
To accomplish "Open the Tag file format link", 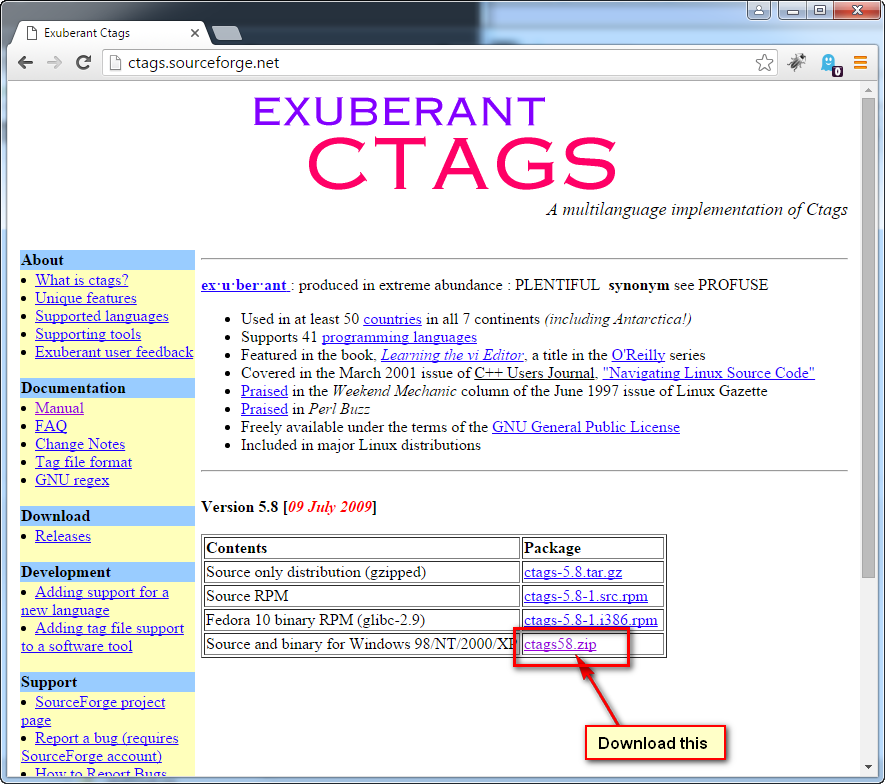I will click(84, 462).
